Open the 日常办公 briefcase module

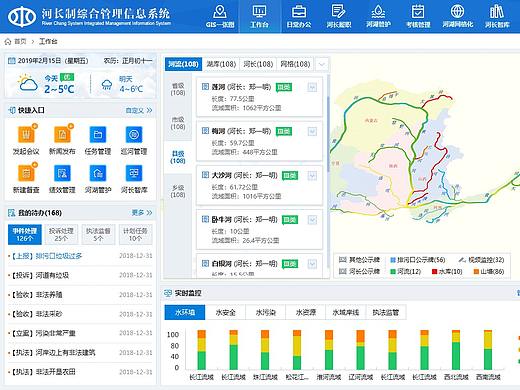pyautogui.click(x=299, y=16)
